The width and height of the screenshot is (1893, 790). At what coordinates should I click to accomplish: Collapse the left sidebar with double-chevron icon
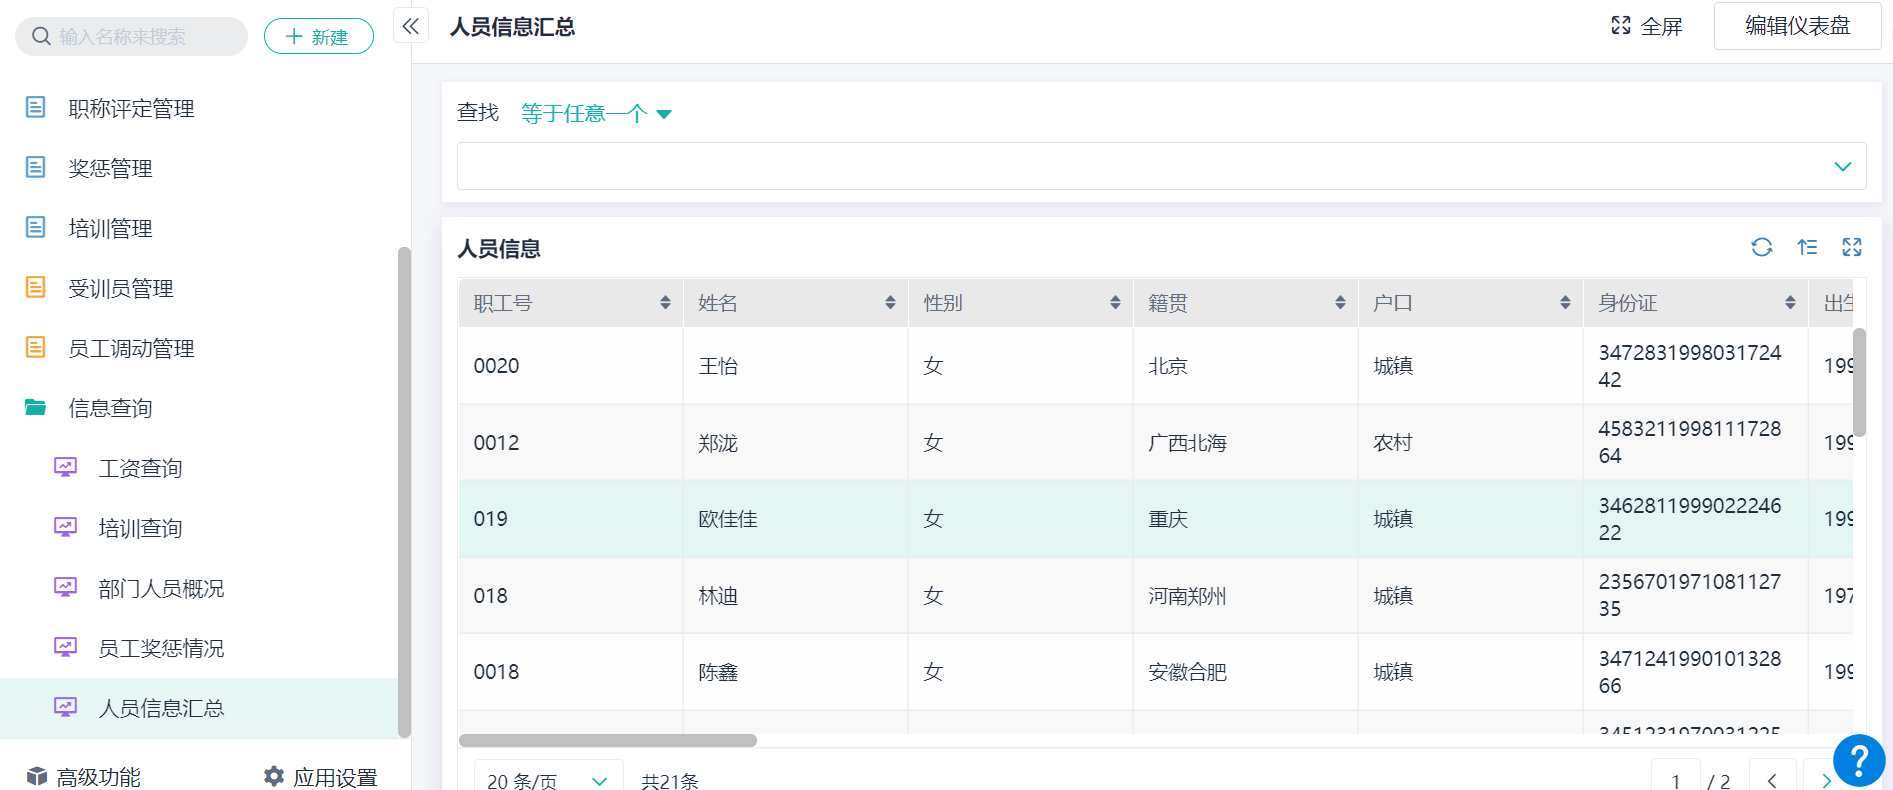pos(410,27)
